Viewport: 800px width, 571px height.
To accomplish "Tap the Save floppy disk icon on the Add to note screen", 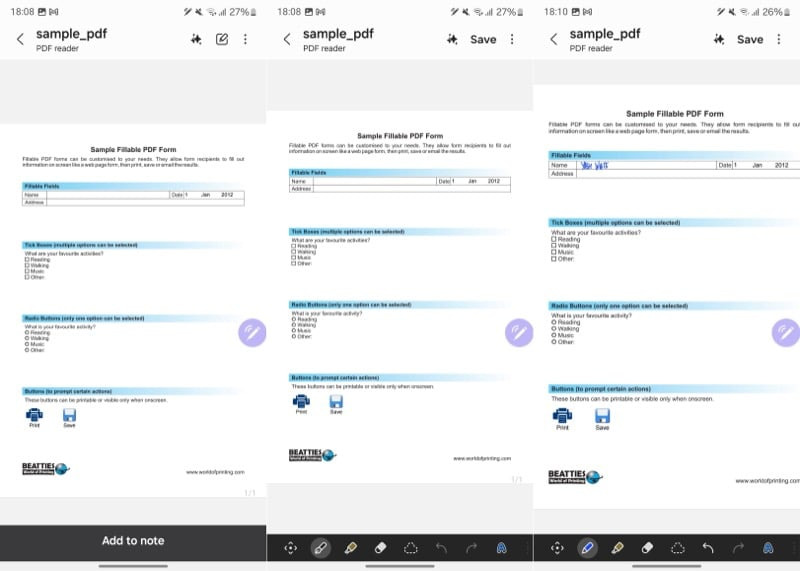I will tap(69, 417).
